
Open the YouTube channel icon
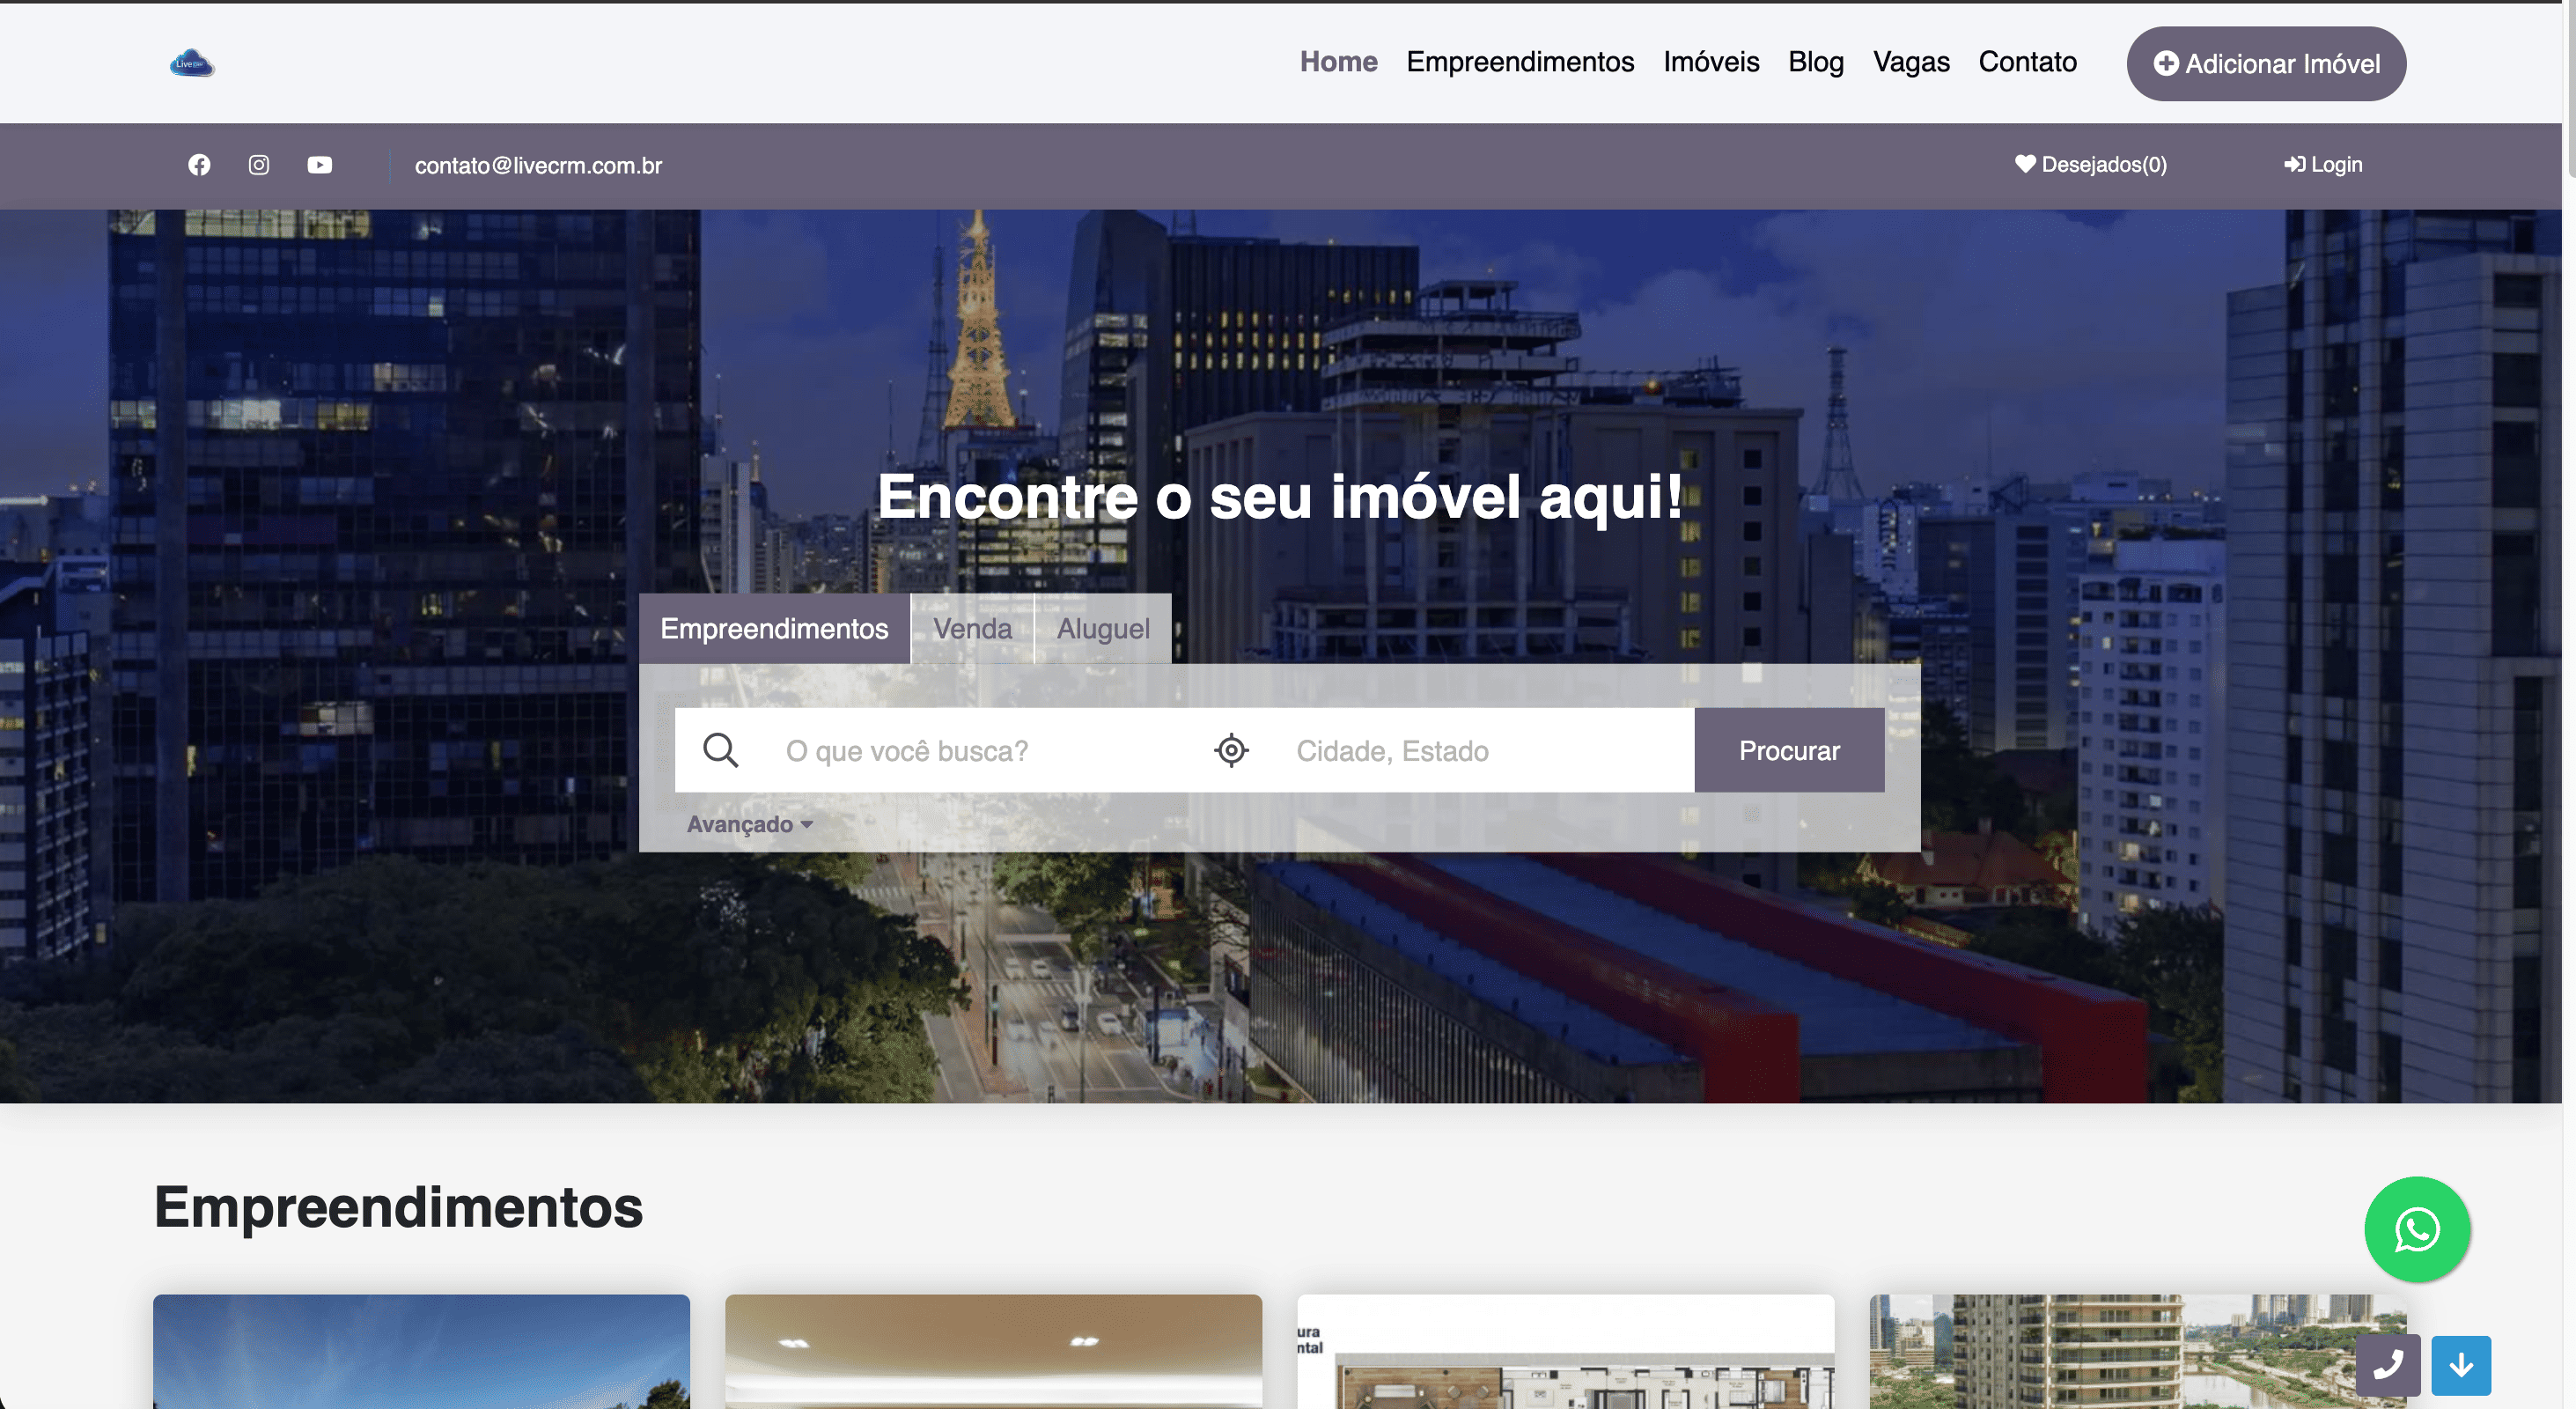319,165
